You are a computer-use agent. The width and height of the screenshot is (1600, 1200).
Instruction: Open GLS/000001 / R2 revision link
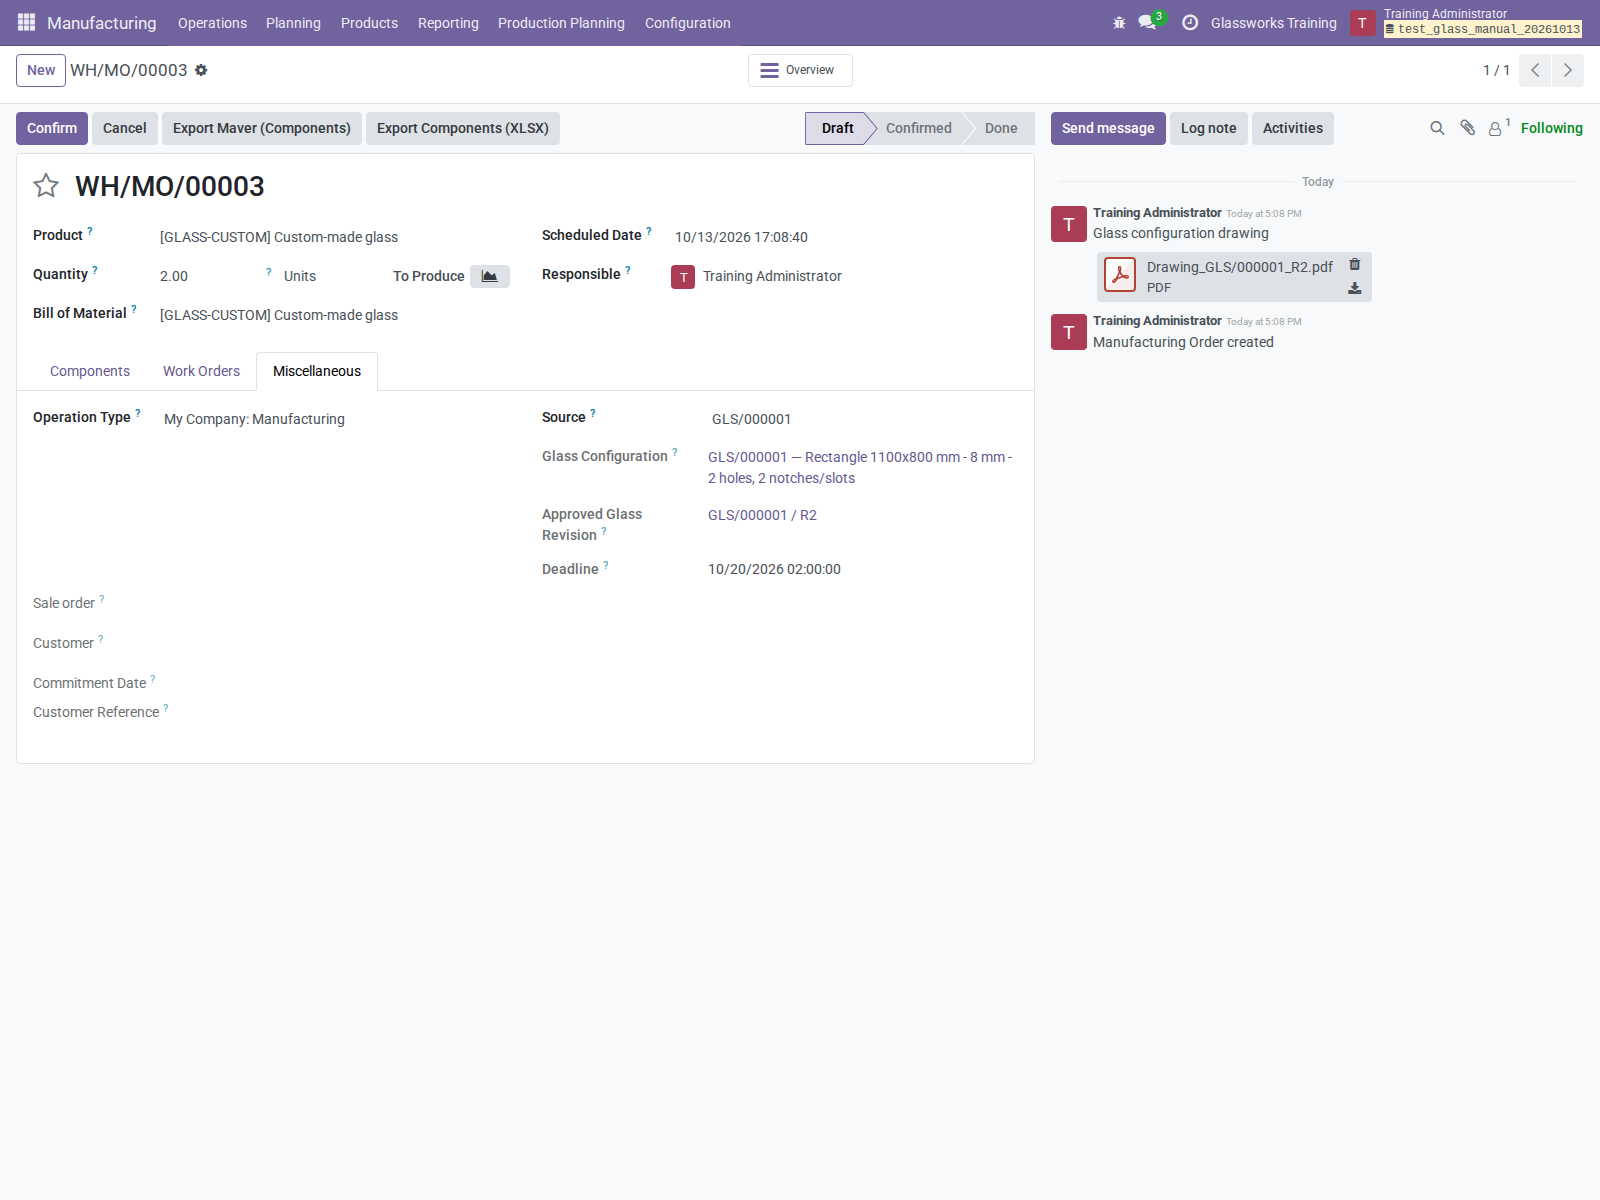click(x=762, y=515)
